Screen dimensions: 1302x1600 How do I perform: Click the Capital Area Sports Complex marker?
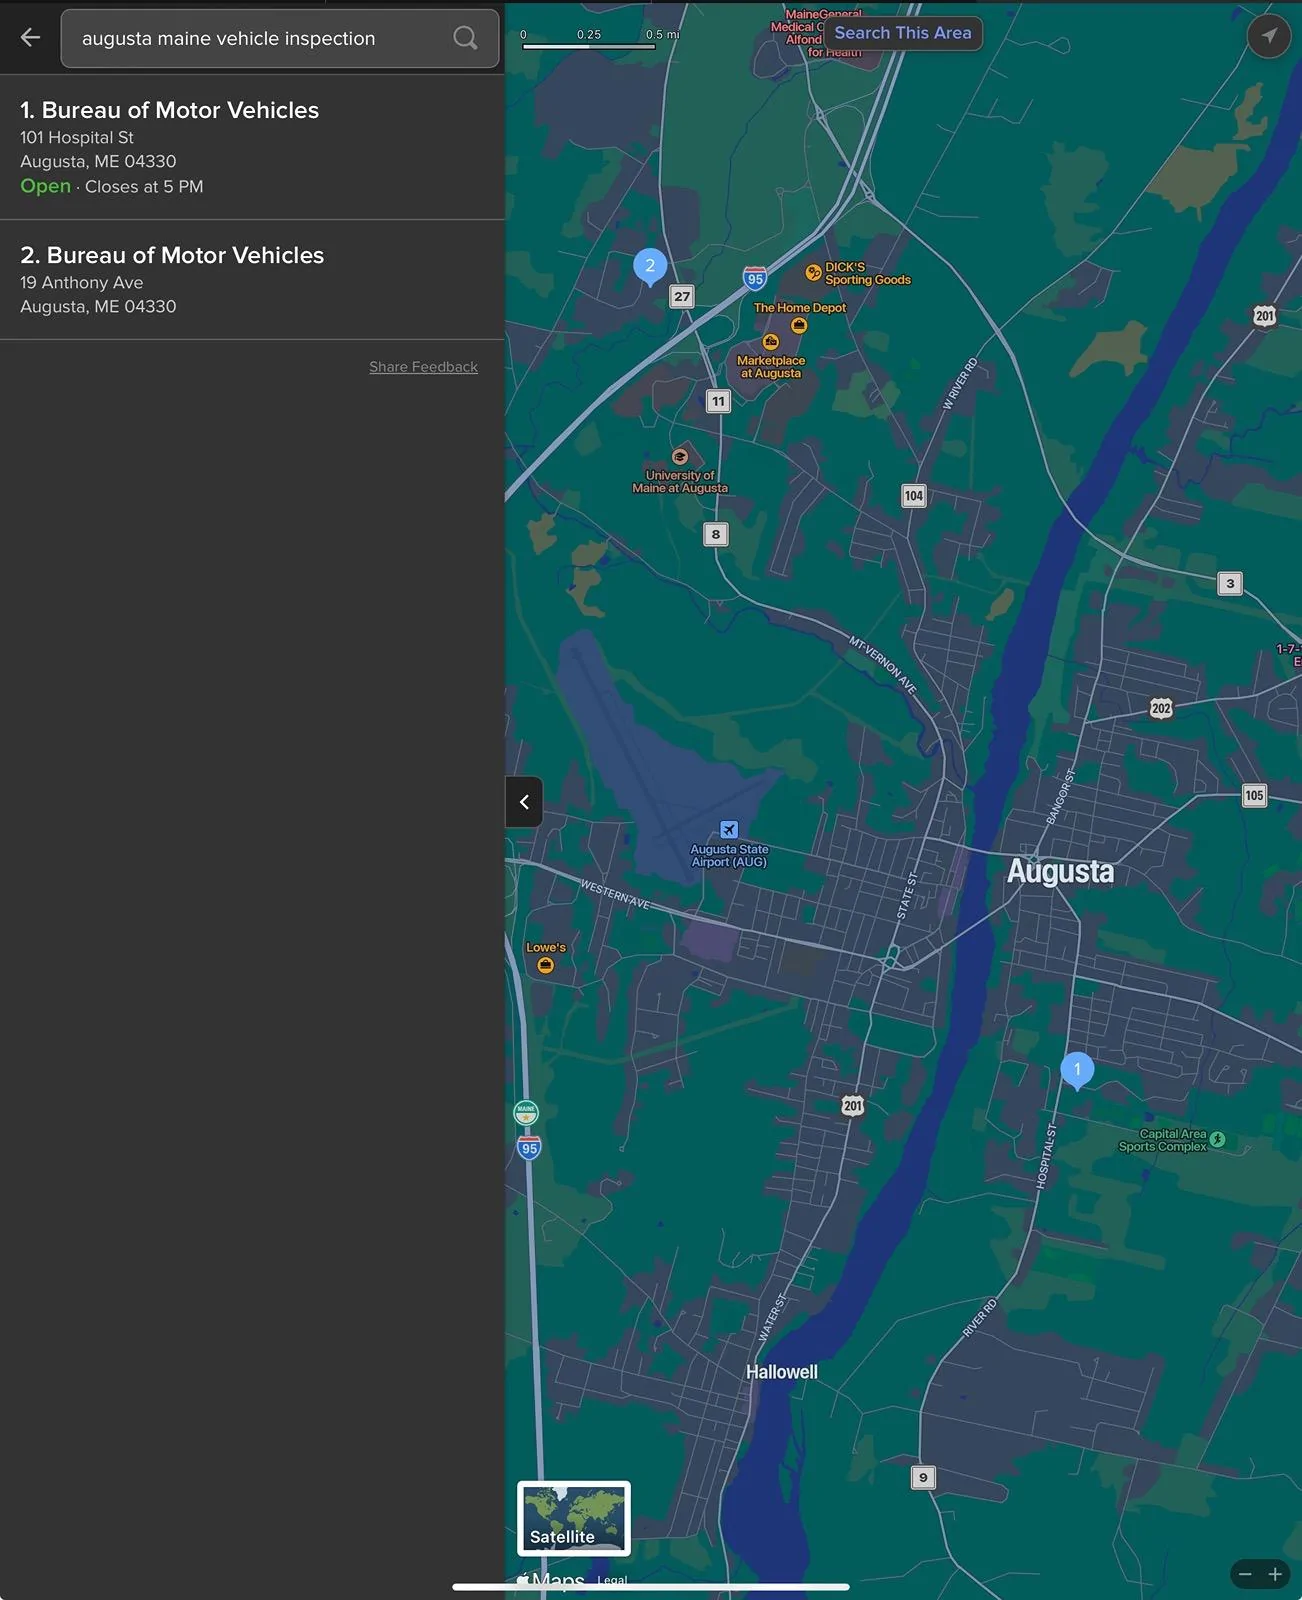[x=1217, y=1139]
